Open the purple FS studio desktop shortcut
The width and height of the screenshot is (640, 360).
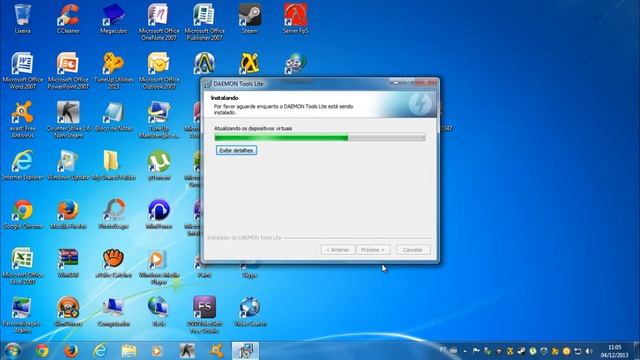pyautogui.click(x=204, y=314)
